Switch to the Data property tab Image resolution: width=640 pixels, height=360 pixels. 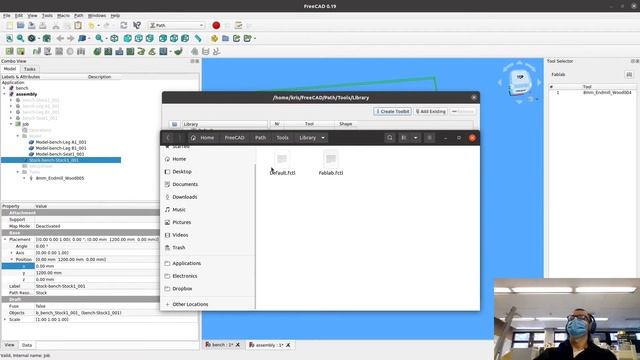coord(27,345)
